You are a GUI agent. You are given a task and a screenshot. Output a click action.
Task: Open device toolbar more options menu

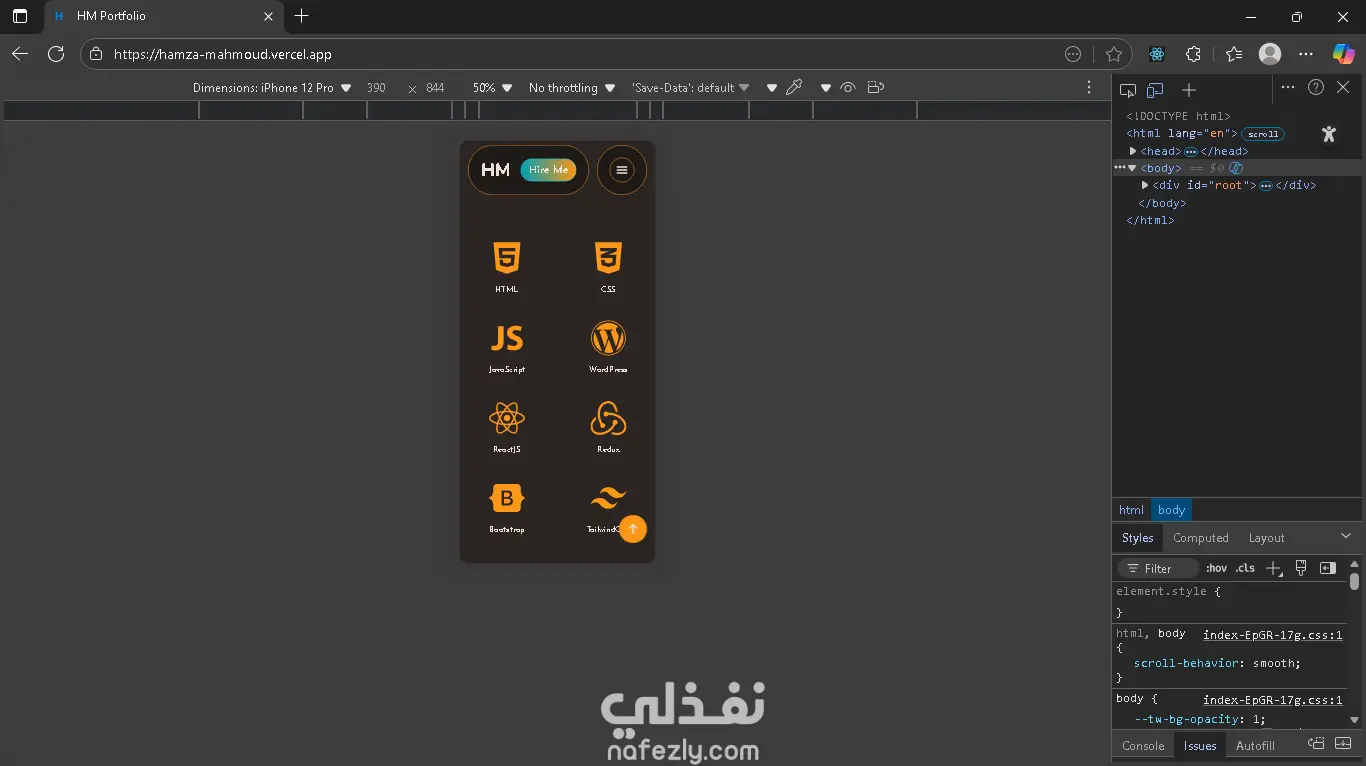(x=1089, y=88)
